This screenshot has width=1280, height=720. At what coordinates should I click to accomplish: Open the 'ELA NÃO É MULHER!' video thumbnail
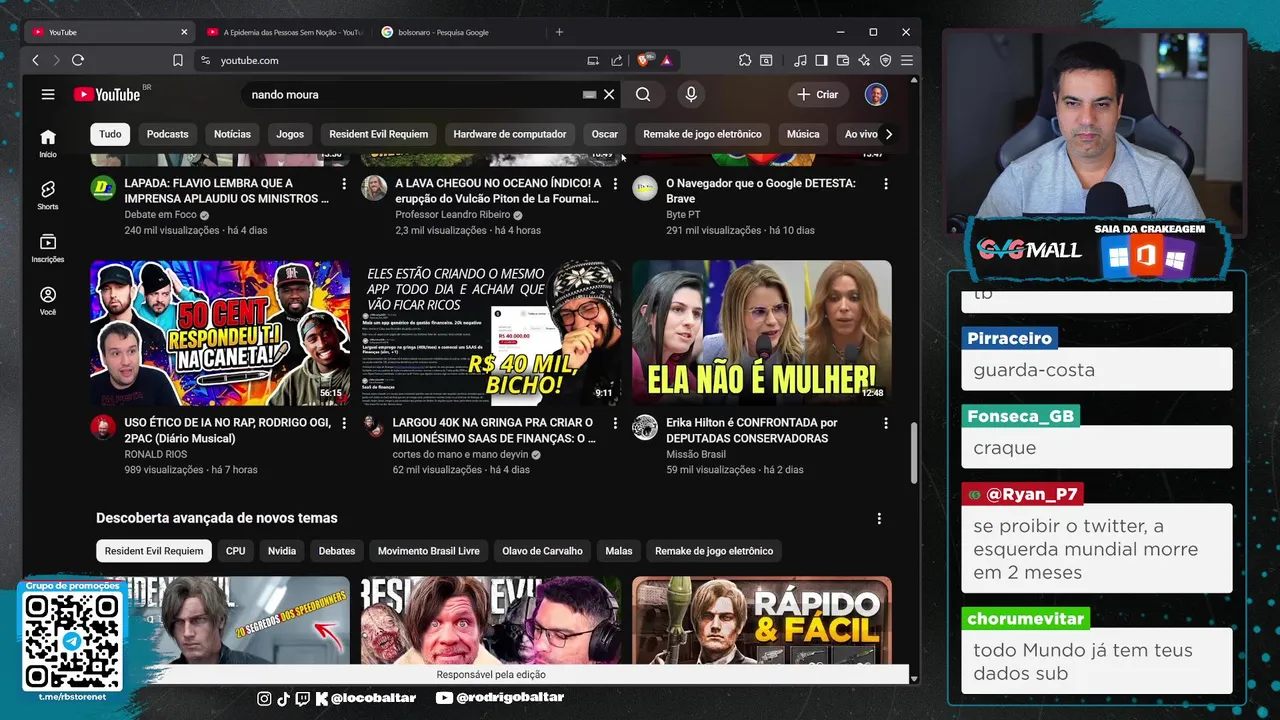click(762, 333)
